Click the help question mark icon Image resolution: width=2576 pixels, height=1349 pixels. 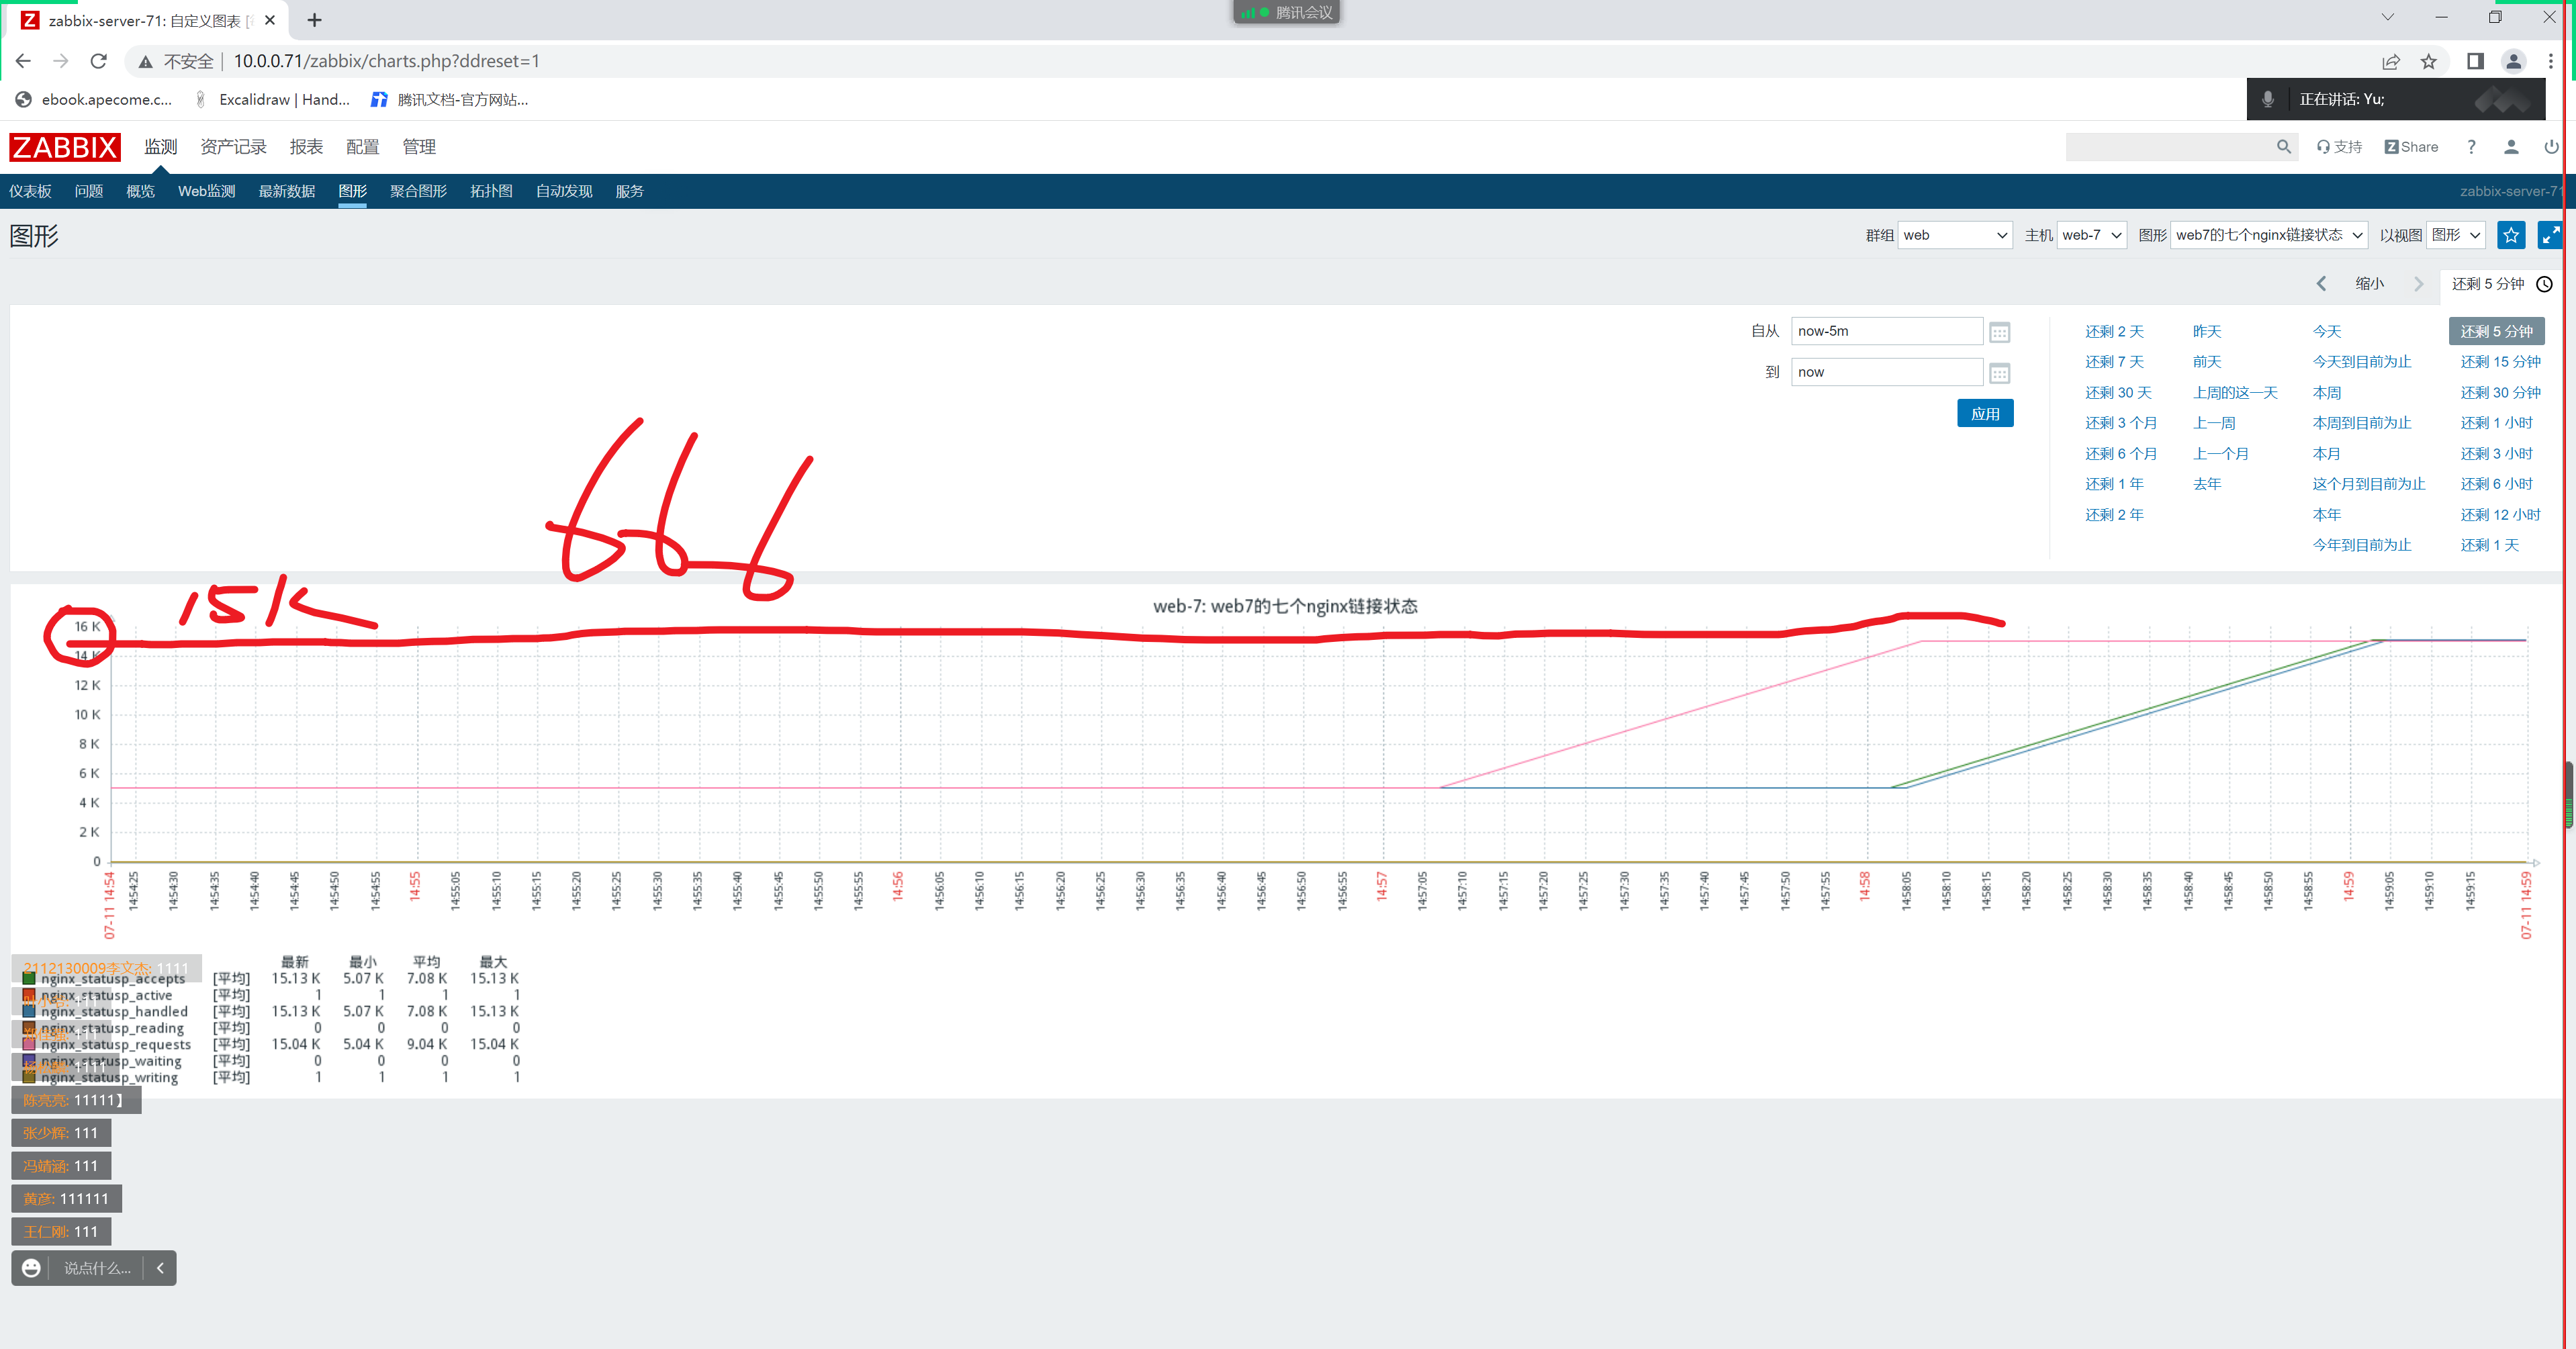click(x=2471, y=147)
